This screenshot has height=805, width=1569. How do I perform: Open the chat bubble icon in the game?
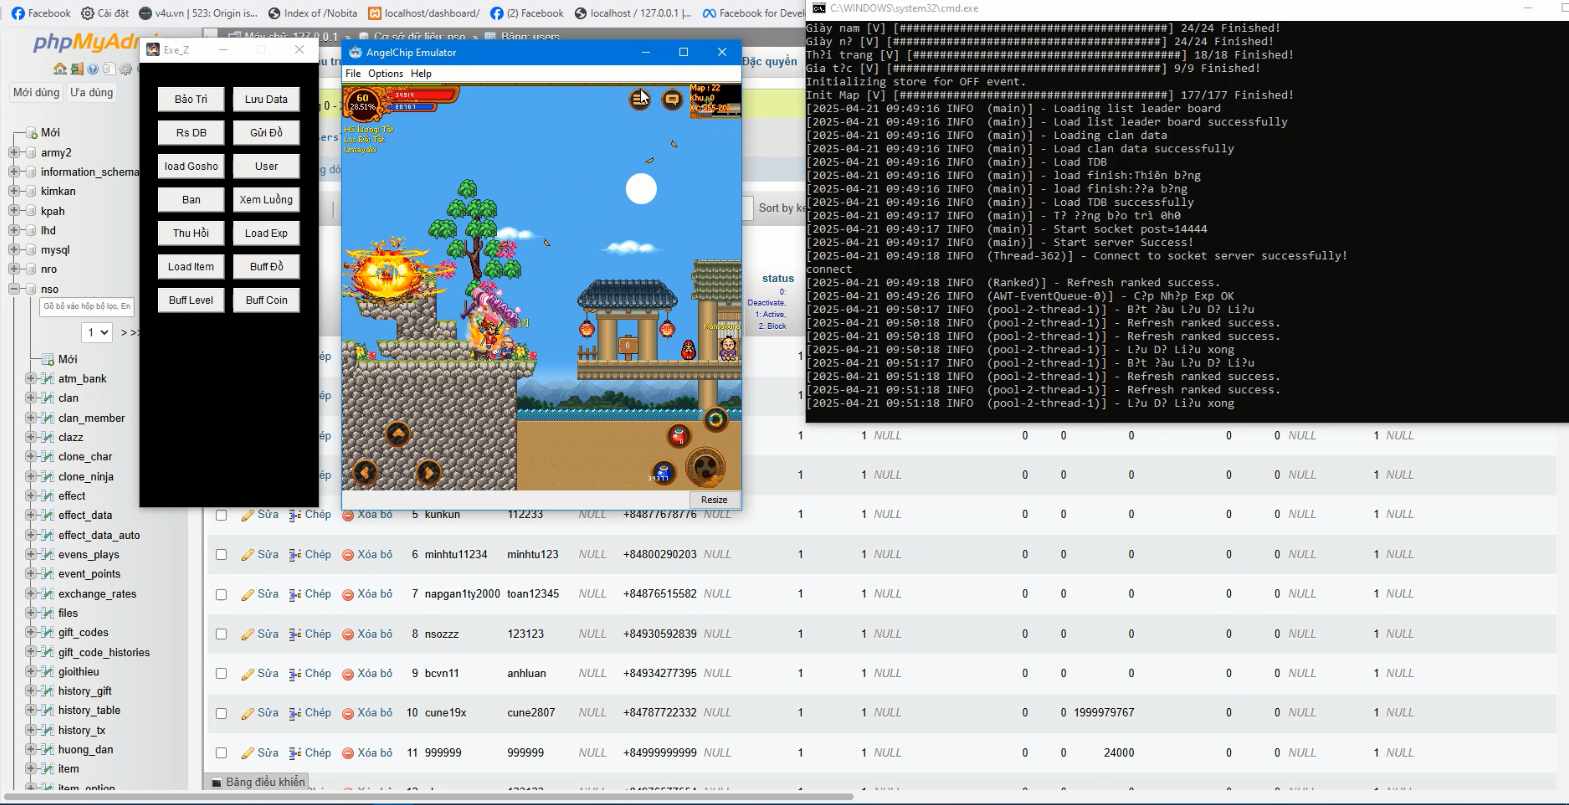pyautogui.click(x=672, y=99)
